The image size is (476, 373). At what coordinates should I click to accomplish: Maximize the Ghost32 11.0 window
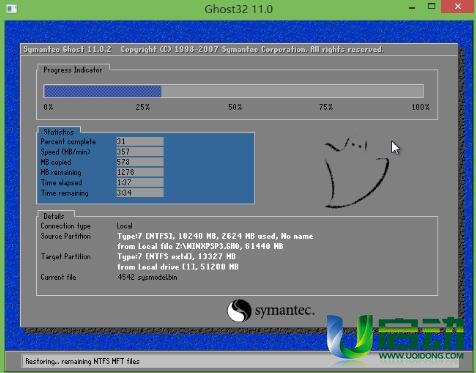[432, 6]
